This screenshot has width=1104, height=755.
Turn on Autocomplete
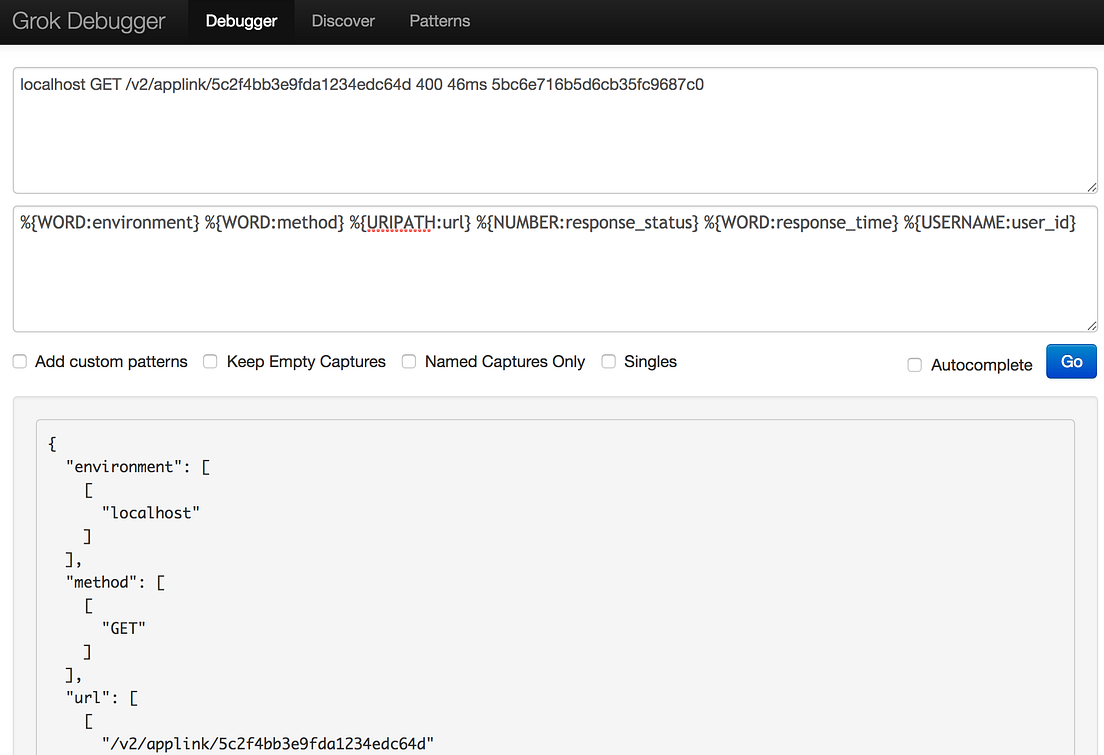[914, 365]
